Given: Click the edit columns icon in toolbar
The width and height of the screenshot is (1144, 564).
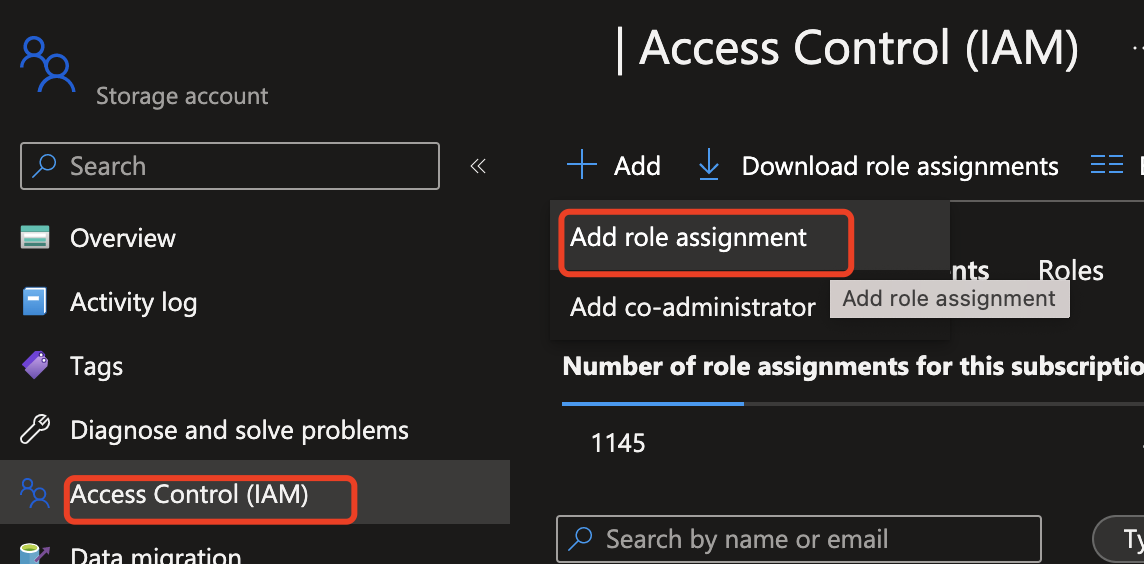Looking at the screenshot, I should pos(1107,165).
